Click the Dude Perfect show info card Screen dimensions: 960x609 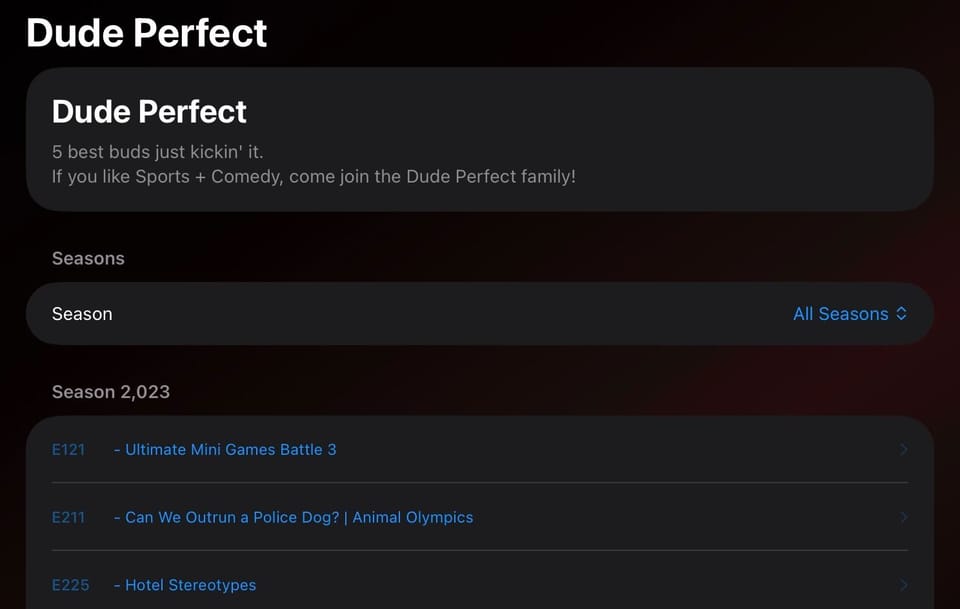pos(480,138)
